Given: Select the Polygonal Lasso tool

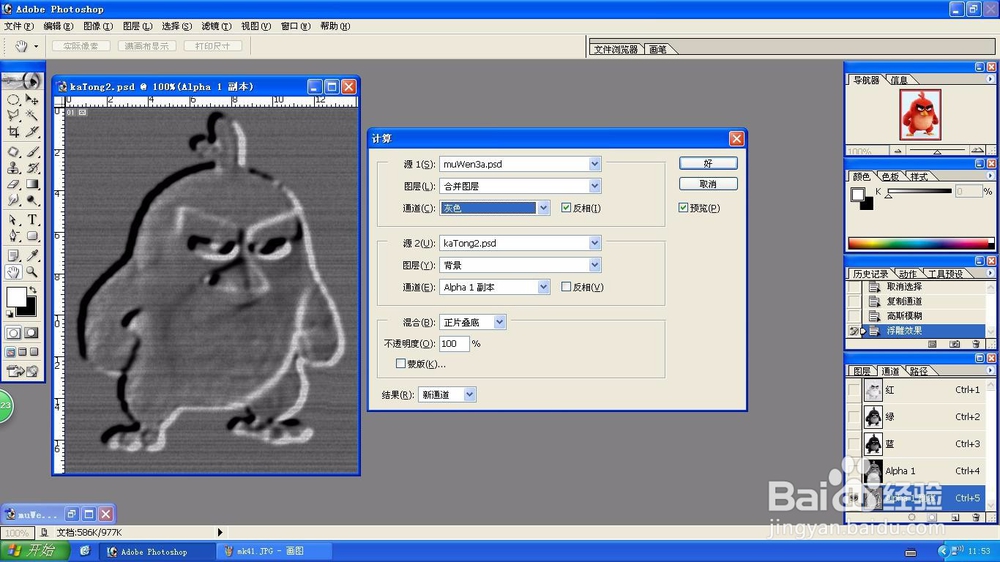Looking at the screenshot, I should [13, 115].
